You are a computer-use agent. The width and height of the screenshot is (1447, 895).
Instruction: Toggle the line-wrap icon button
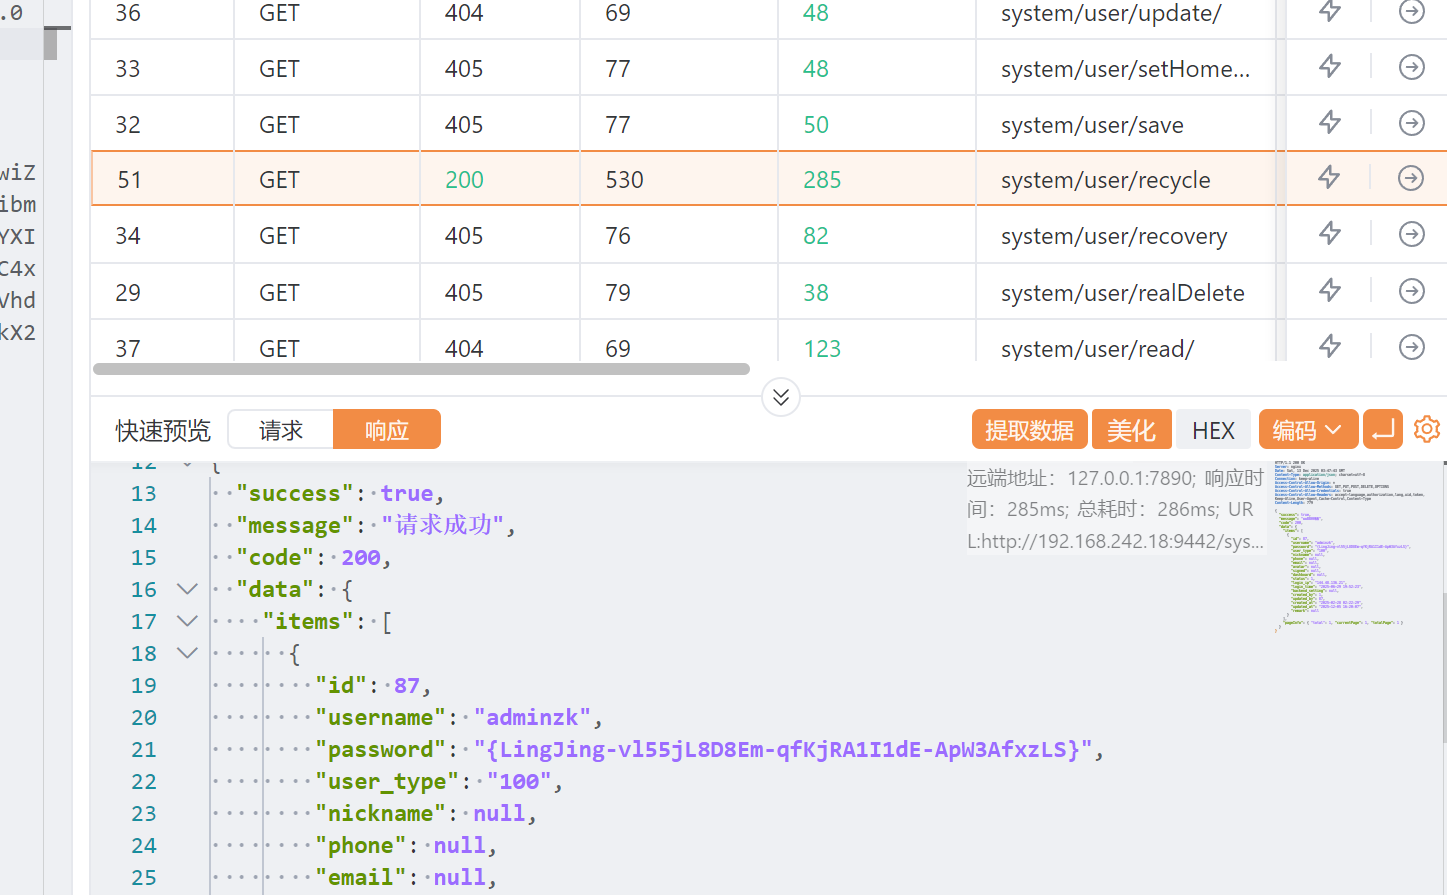(x=1383, y=430)
